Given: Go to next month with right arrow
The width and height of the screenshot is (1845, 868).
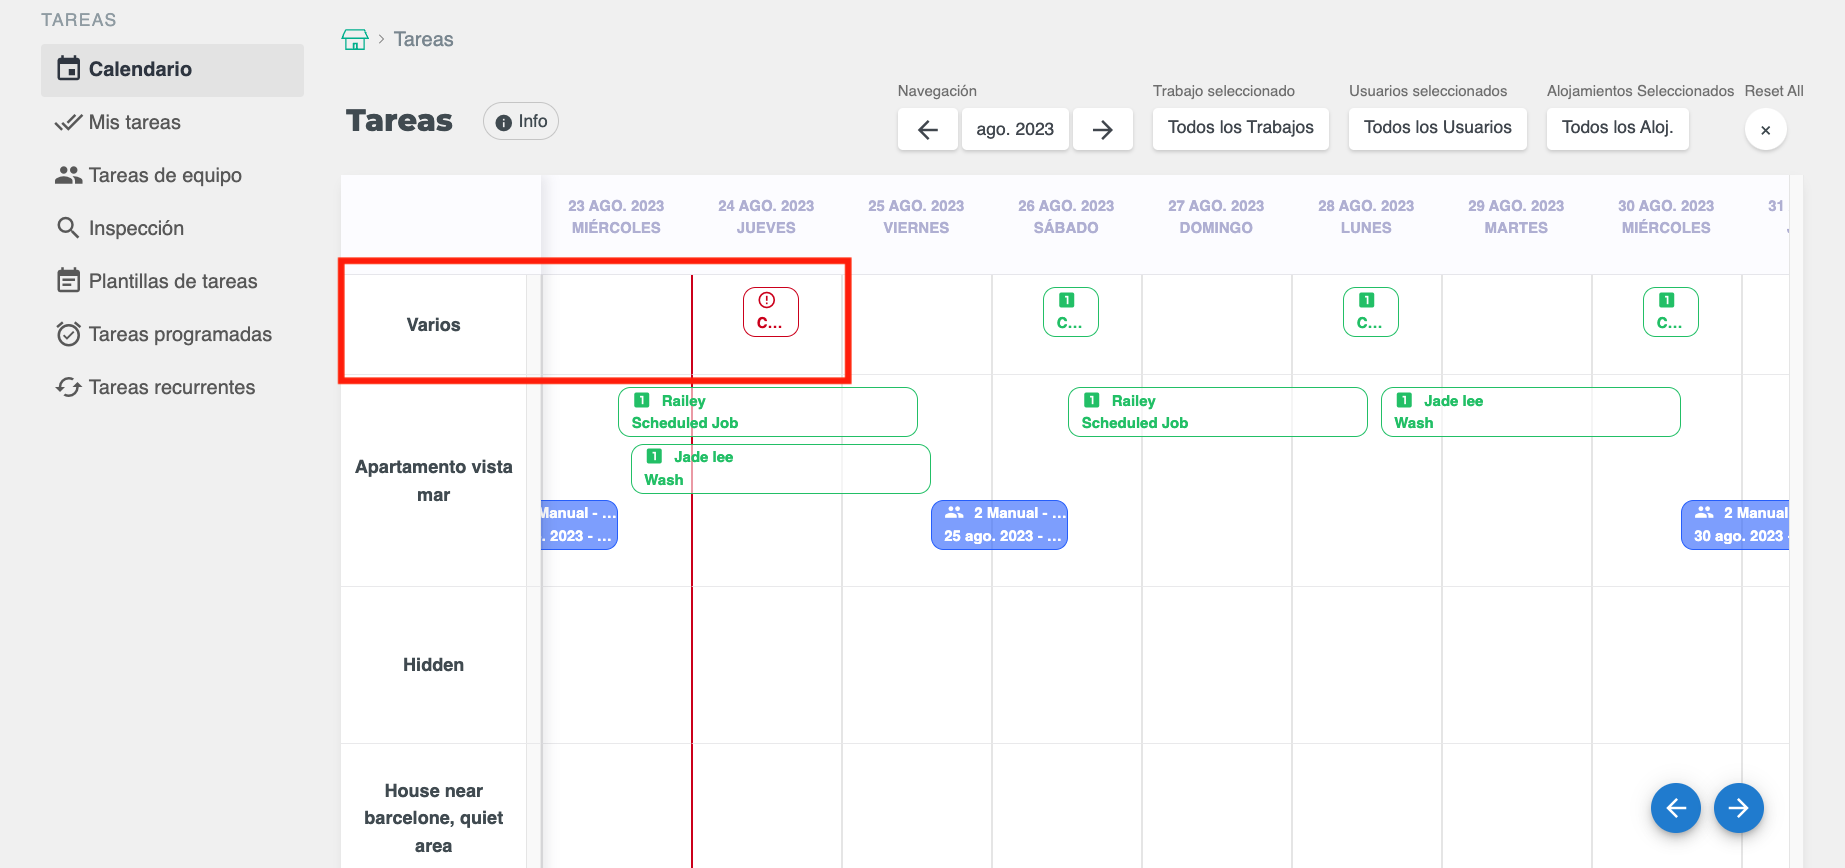Looking at the screenshot, I should [1102, 130].
